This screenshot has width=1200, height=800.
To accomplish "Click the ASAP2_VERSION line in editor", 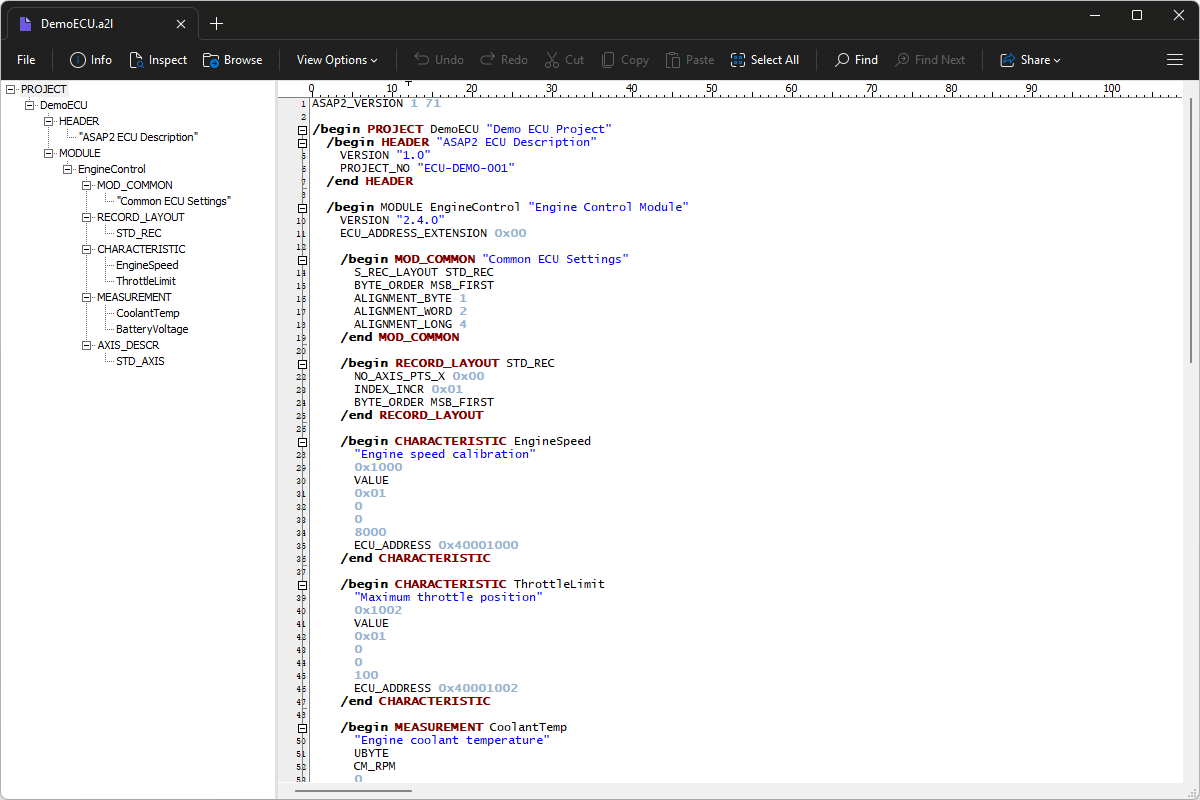I will pos(376,103).
